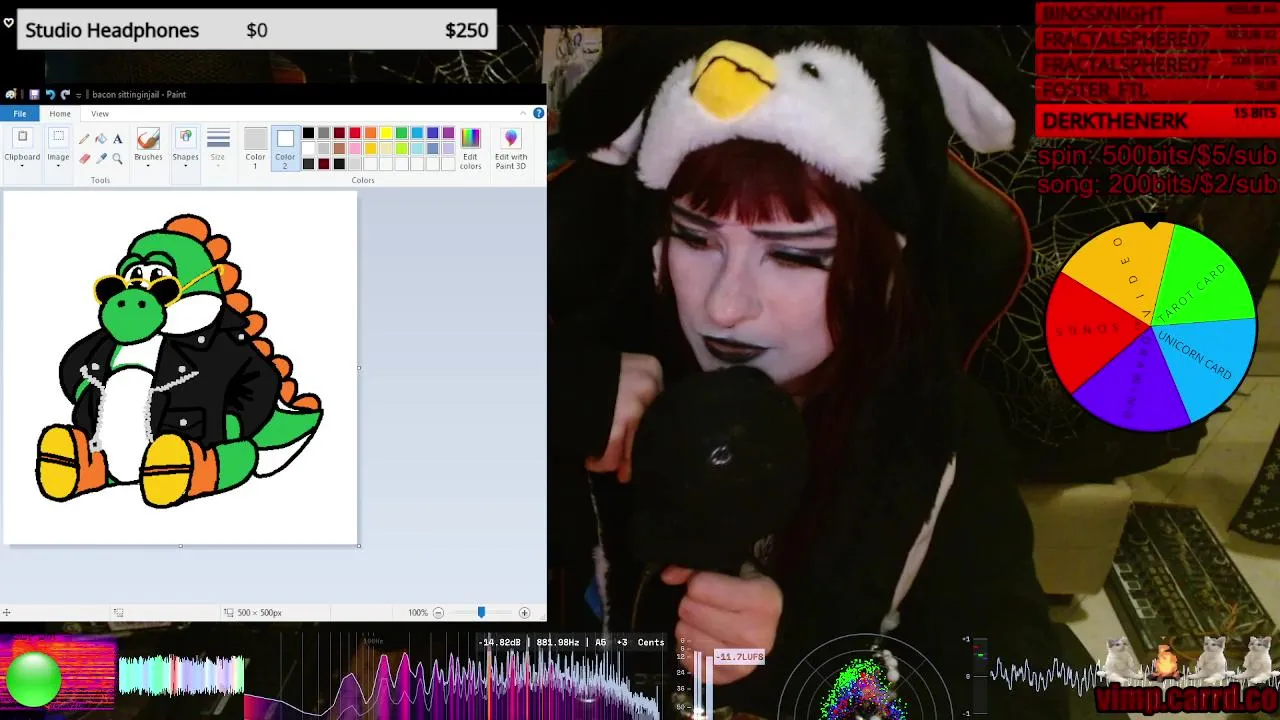Click the Studio Headphones goal label
Viewport: 1280px width, 720px height.
pos(112,30)
